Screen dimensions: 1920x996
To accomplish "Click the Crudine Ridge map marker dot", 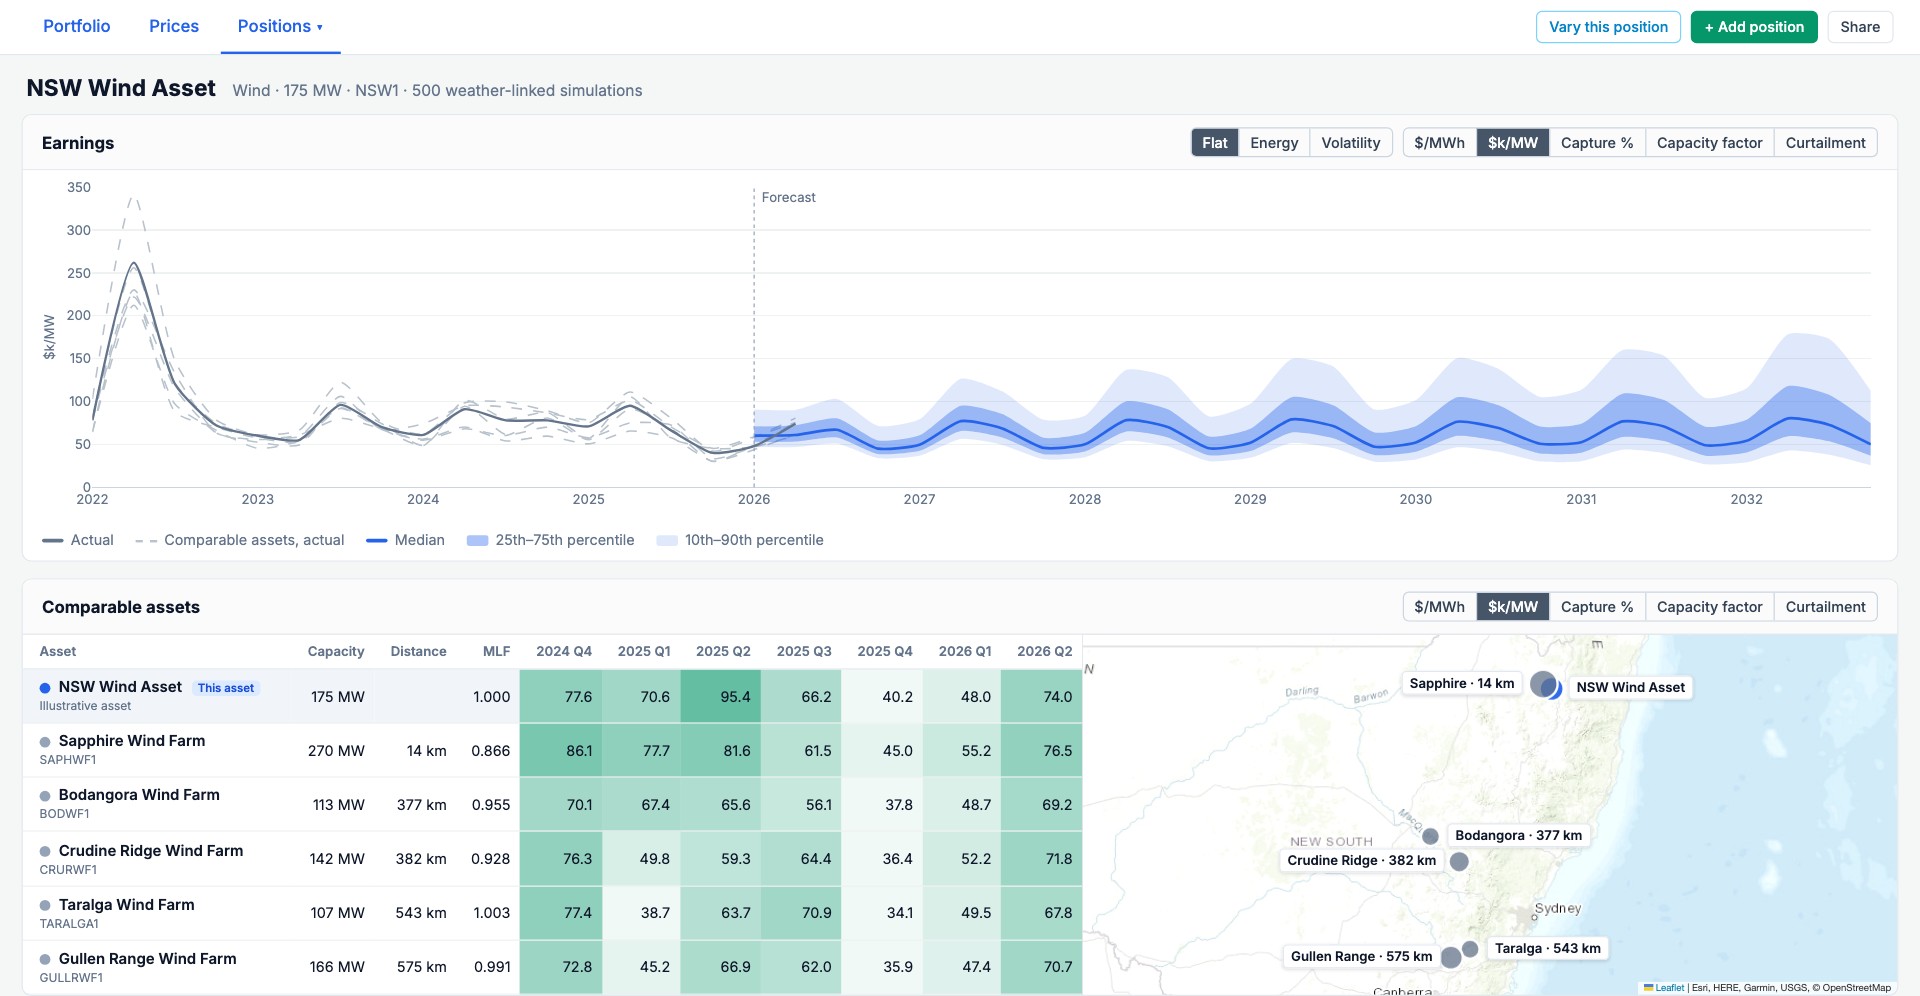I will [x=1459, y=861].
